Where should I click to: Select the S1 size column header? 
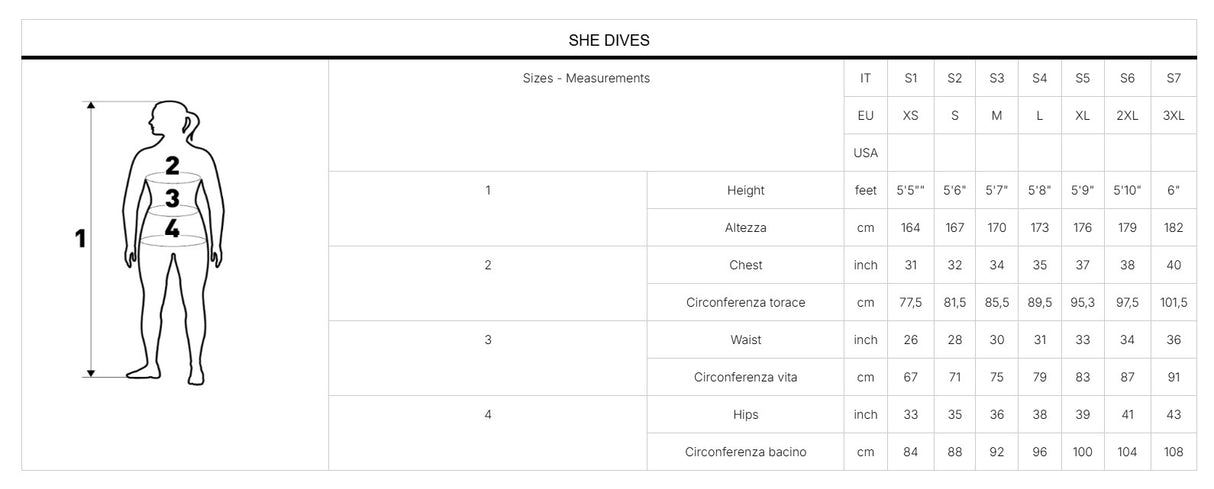(x=910, y=78)
